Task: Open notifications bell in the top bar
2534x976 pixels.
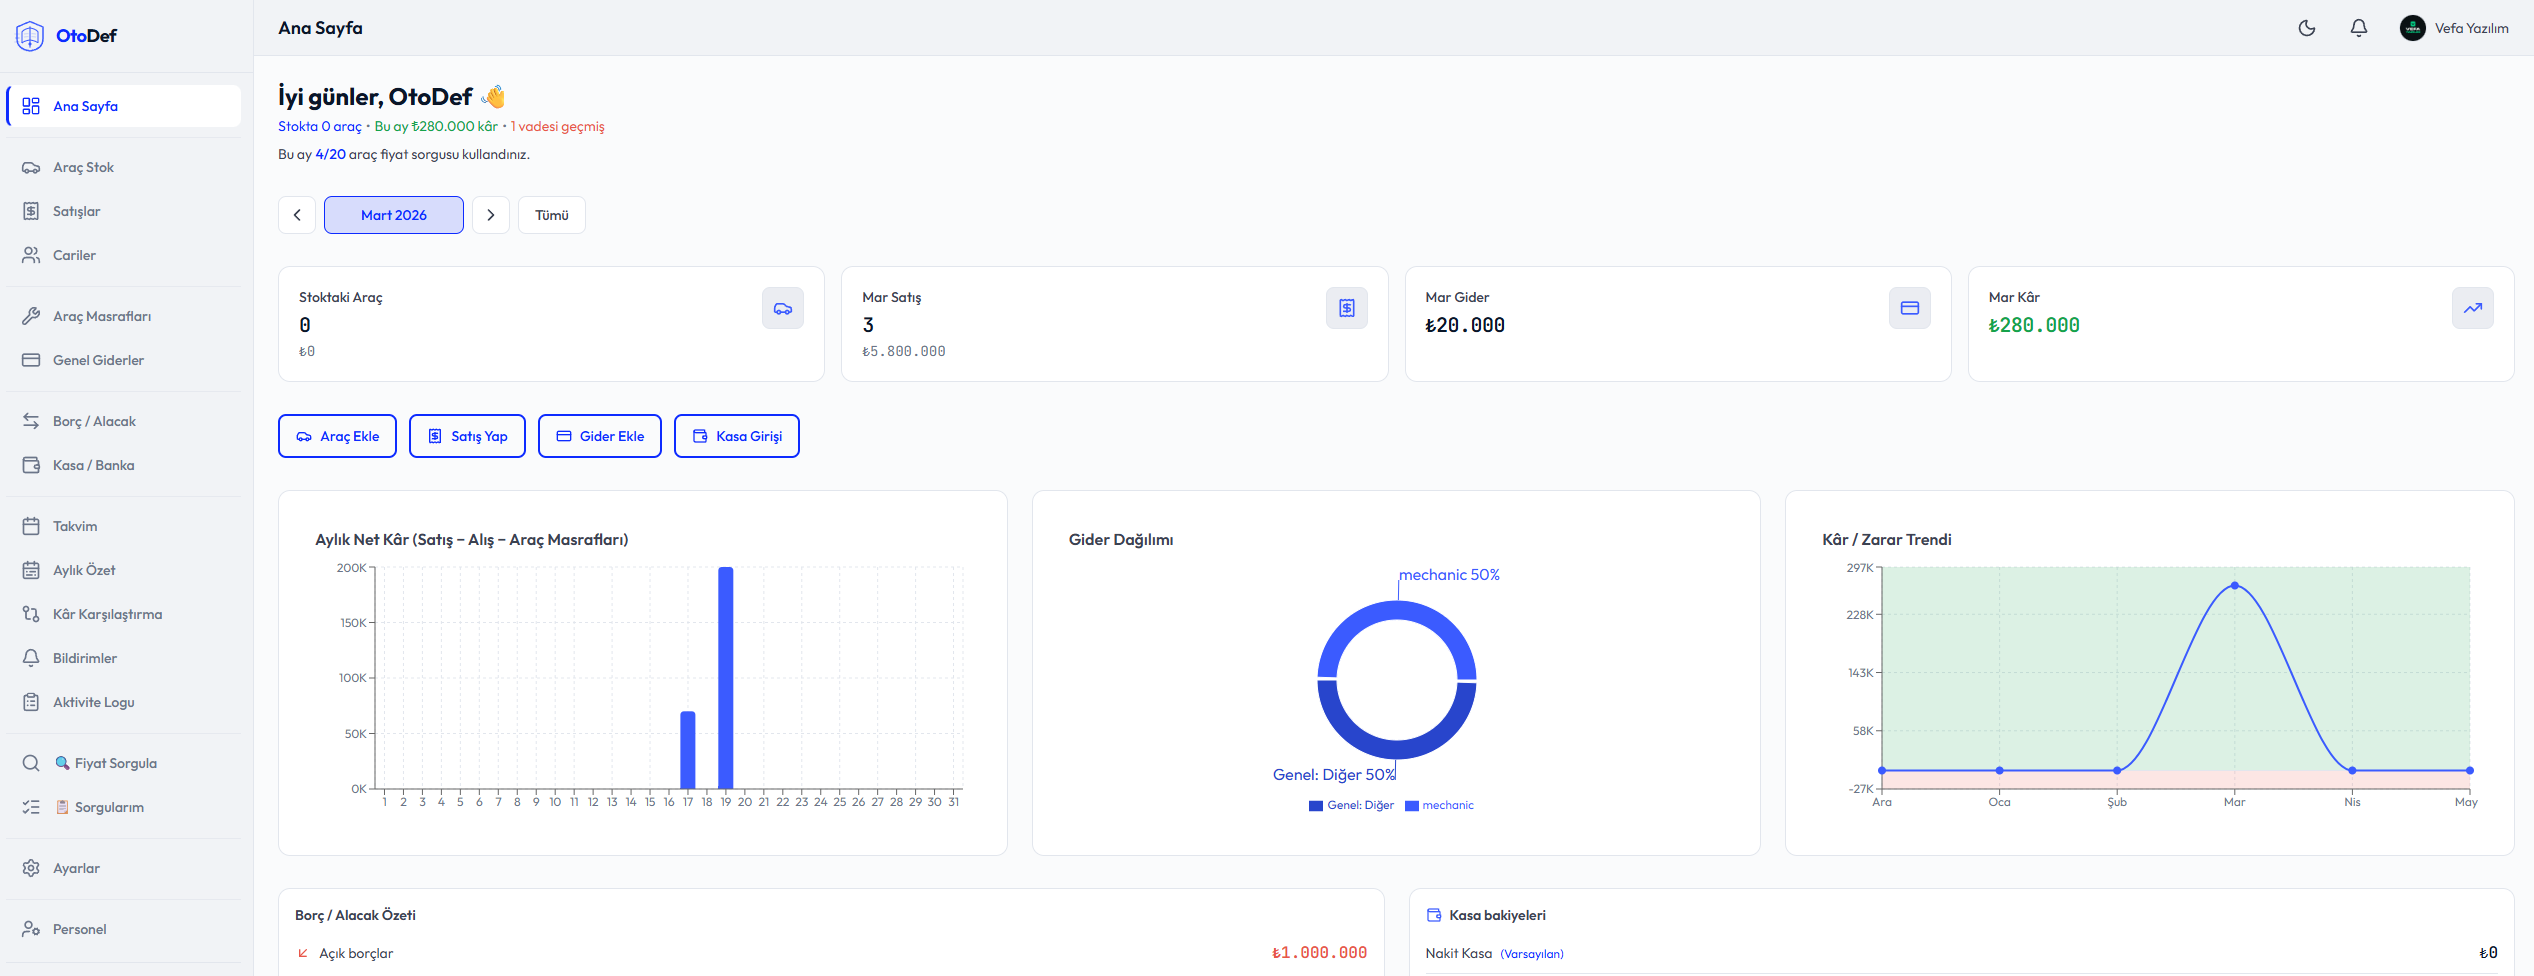Action: 2359,28
